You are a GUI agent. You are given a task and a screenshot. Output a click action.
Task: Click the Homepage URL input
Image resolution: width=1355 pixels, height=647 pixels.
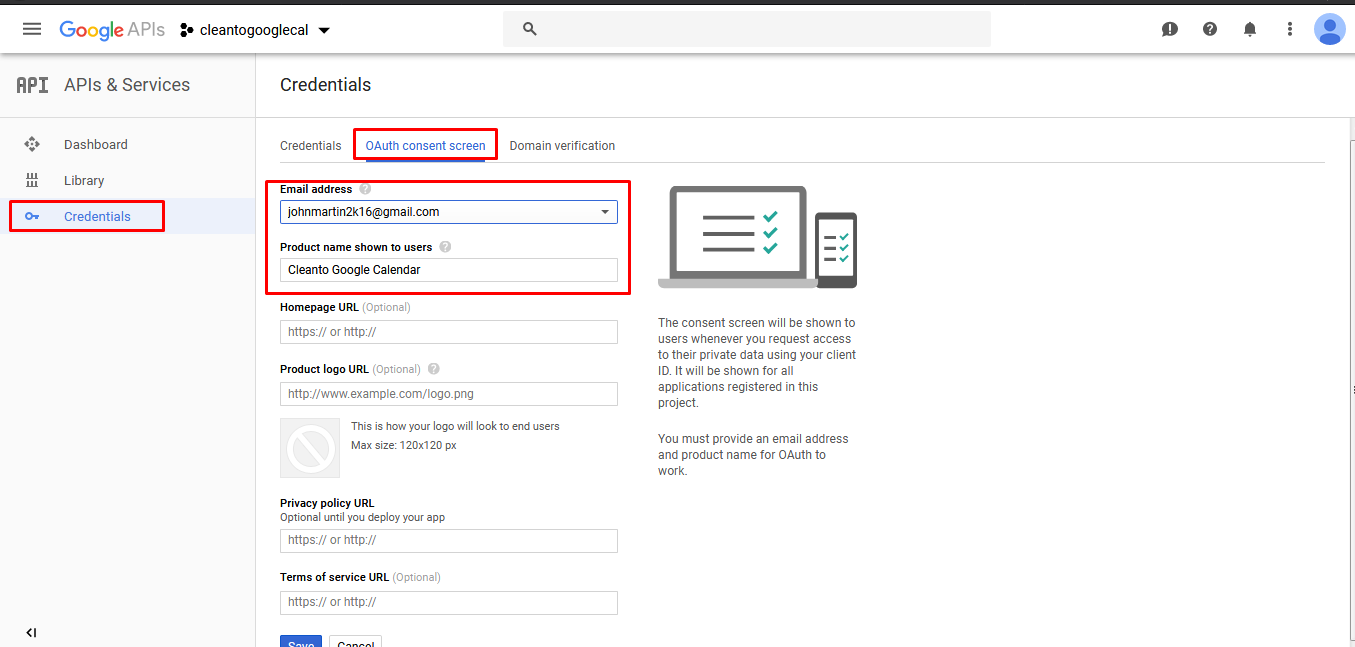(x=449, y=332)
